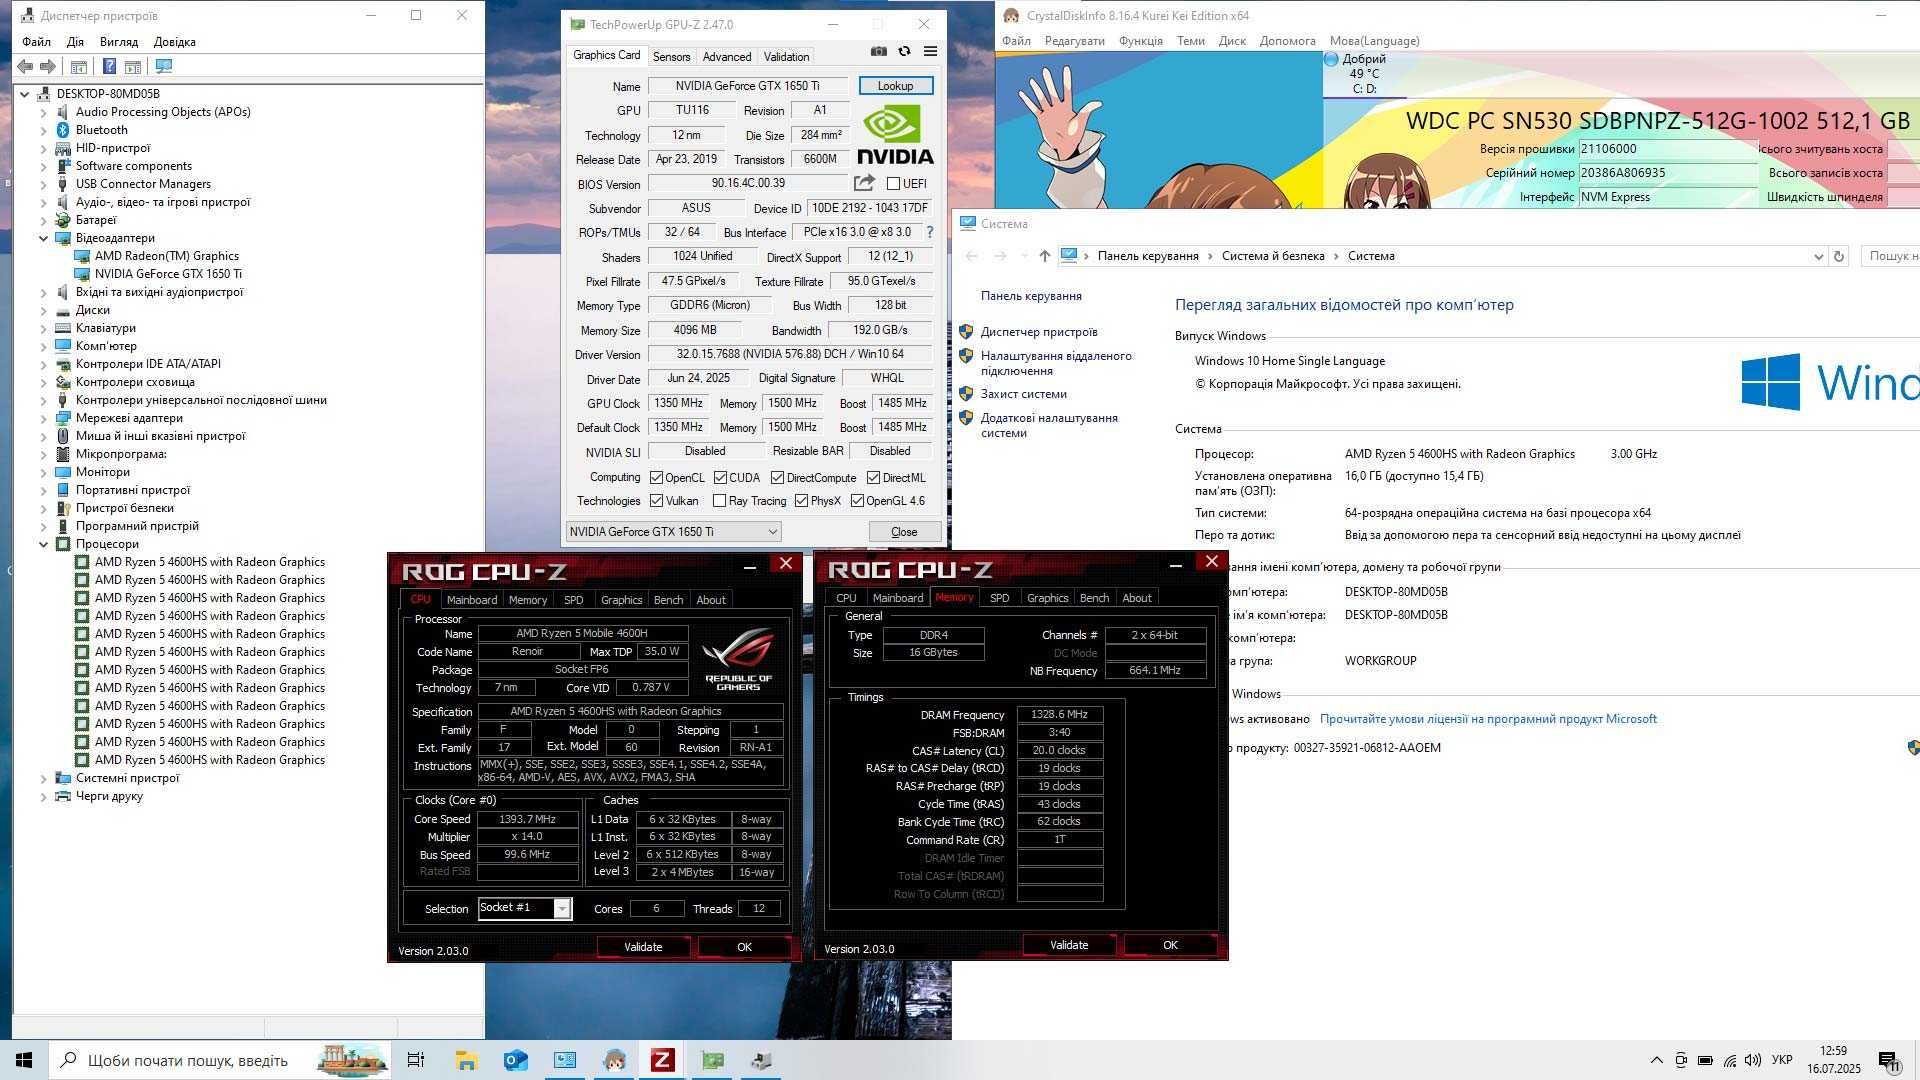Expand the Диски tree node
1920x1080 pixels.
43,310
